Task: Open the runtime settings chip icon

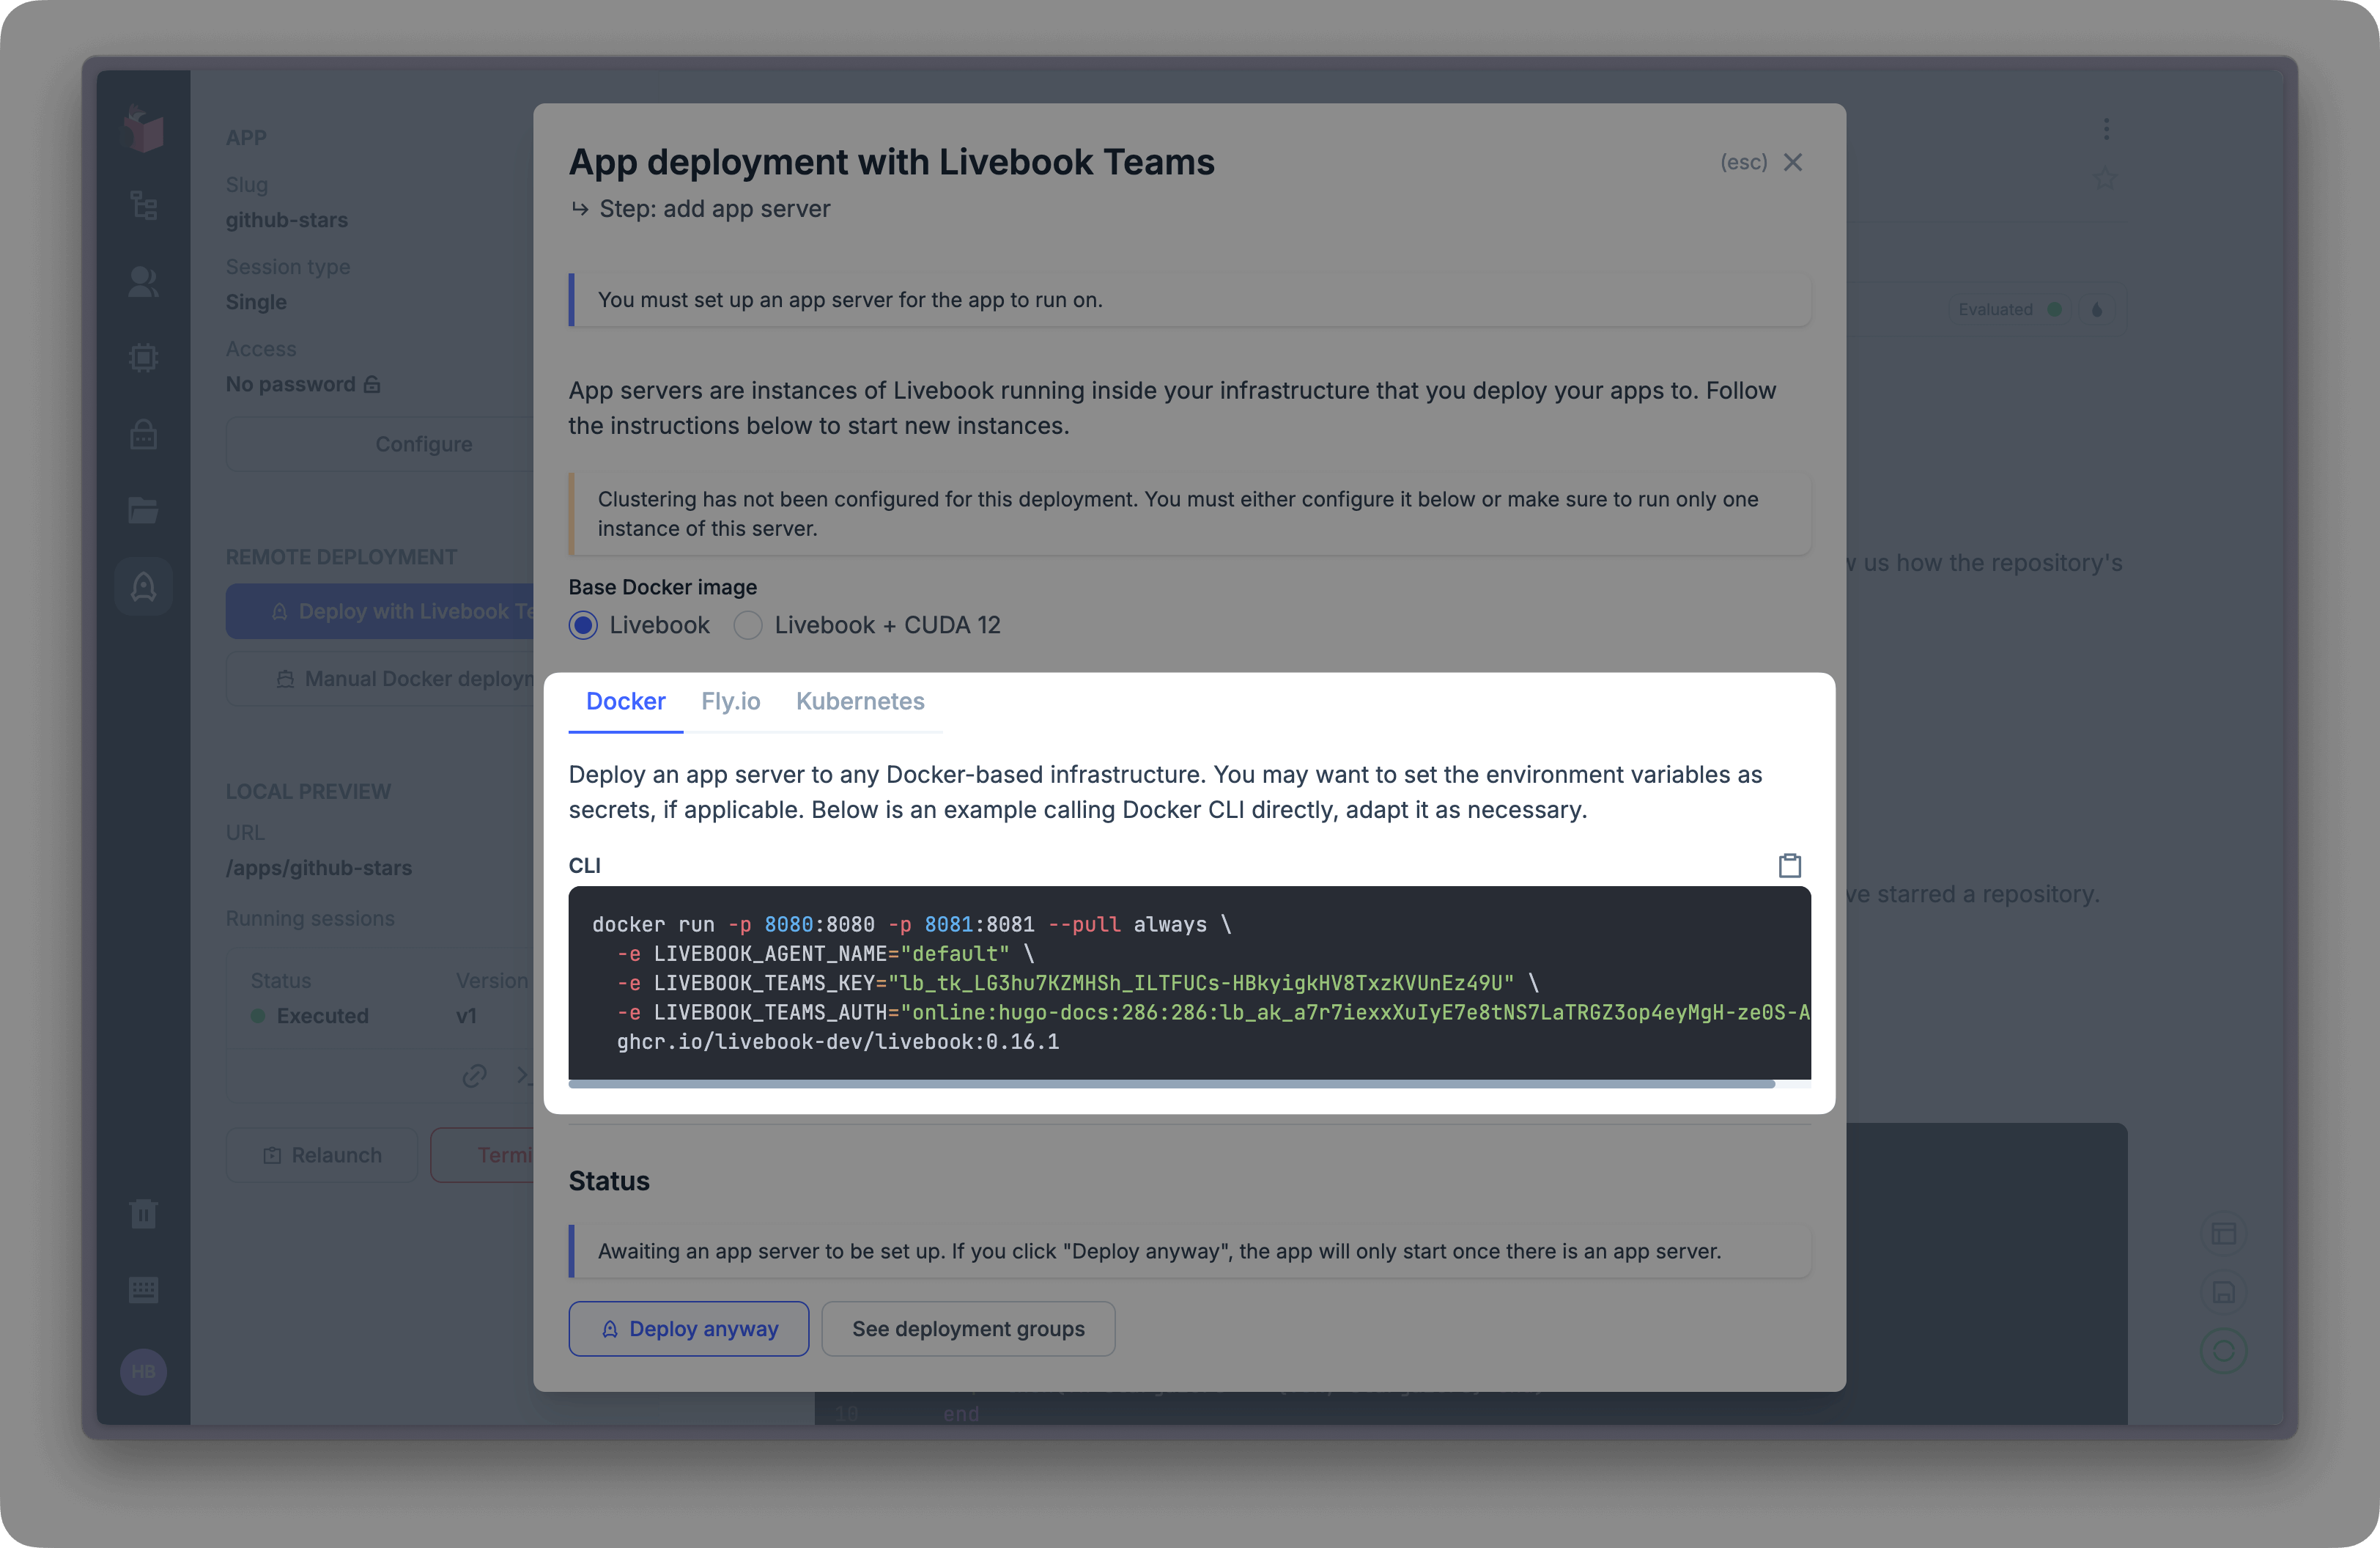Action: [143, 357]
